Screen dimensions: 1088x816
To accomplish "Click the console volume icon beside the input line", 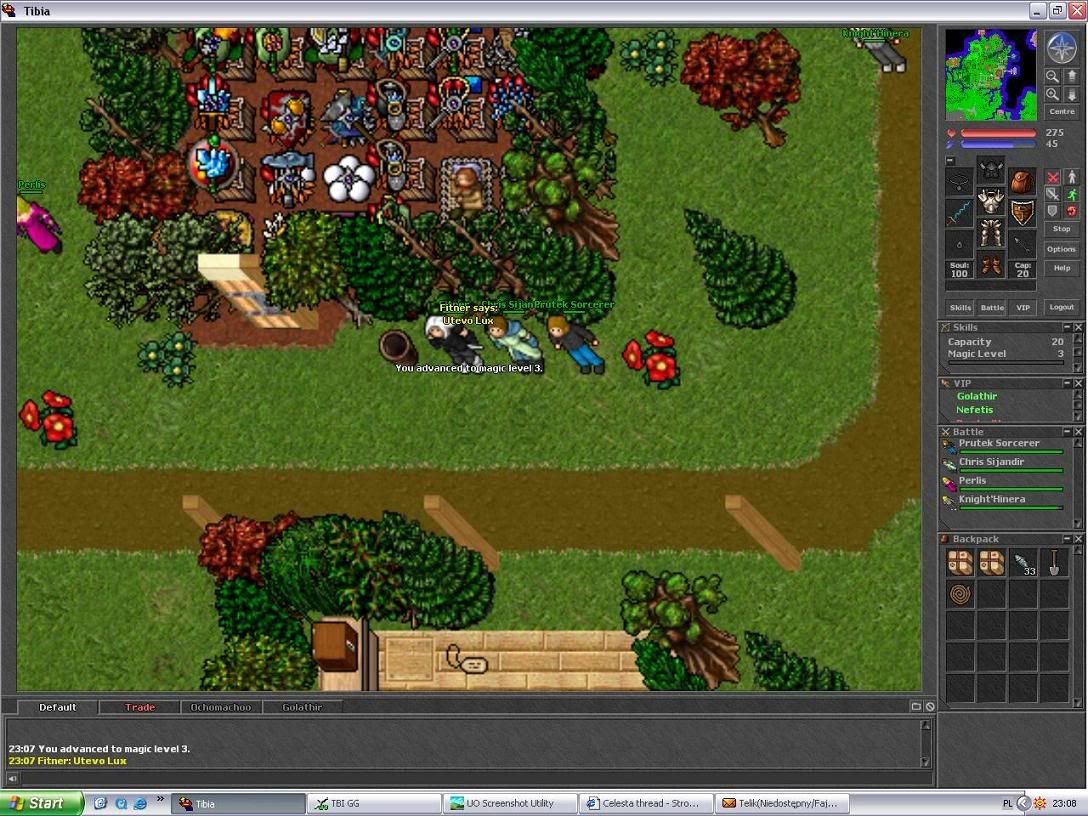I will (x=12, y=779).
